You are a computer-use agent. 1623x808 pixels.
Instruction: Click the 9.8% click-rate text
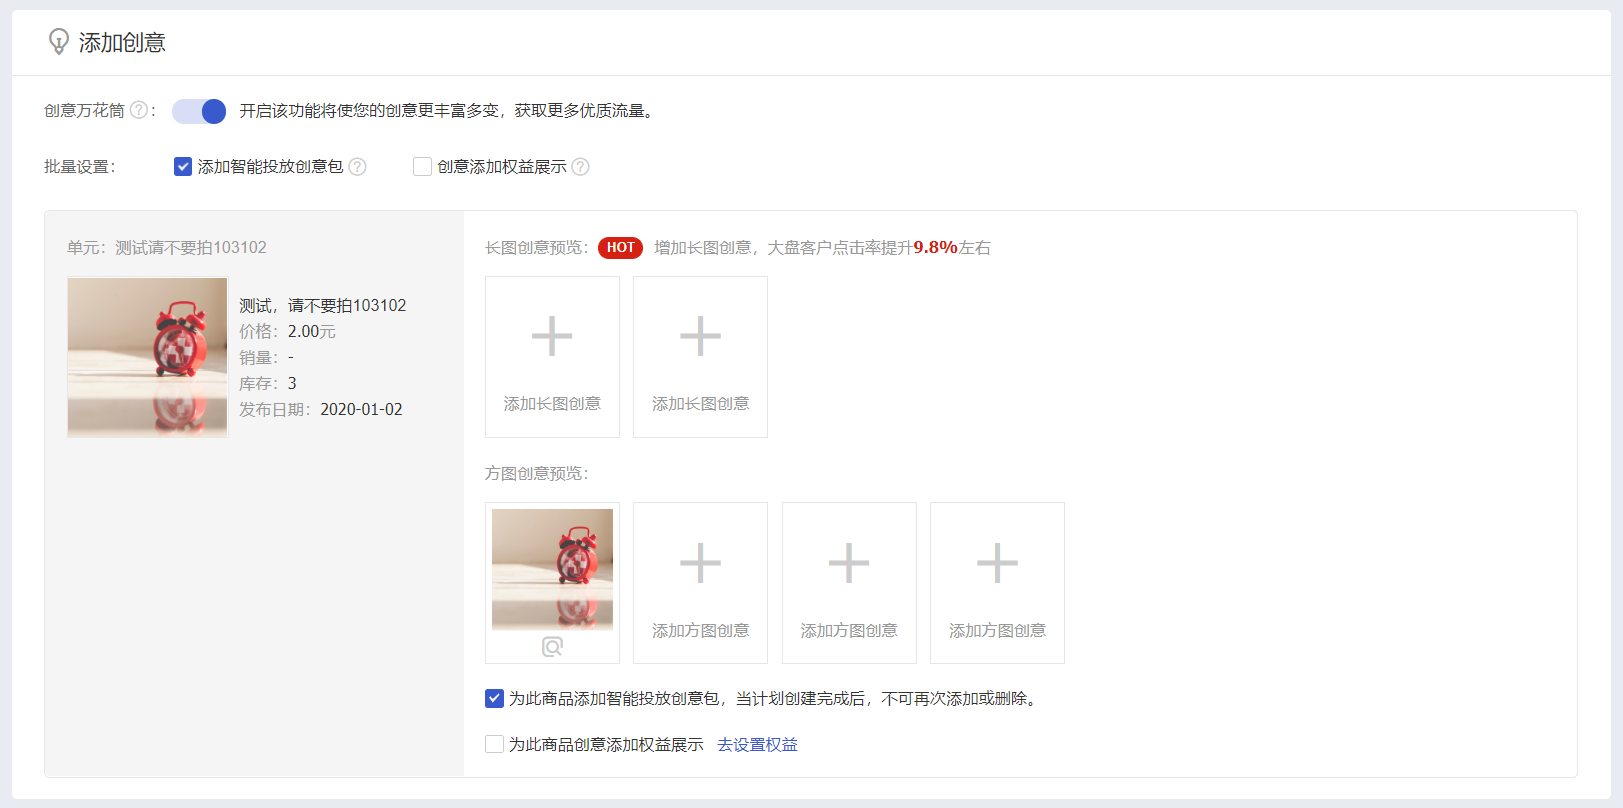pos(935,247)
